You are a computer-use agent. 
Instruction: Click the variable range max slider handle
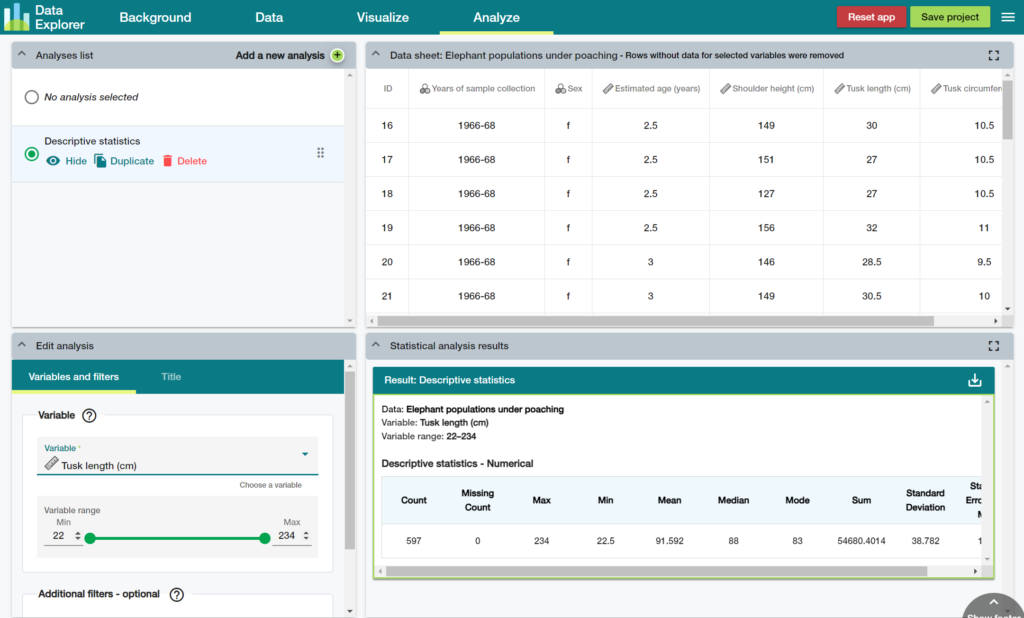coord(265,538)
